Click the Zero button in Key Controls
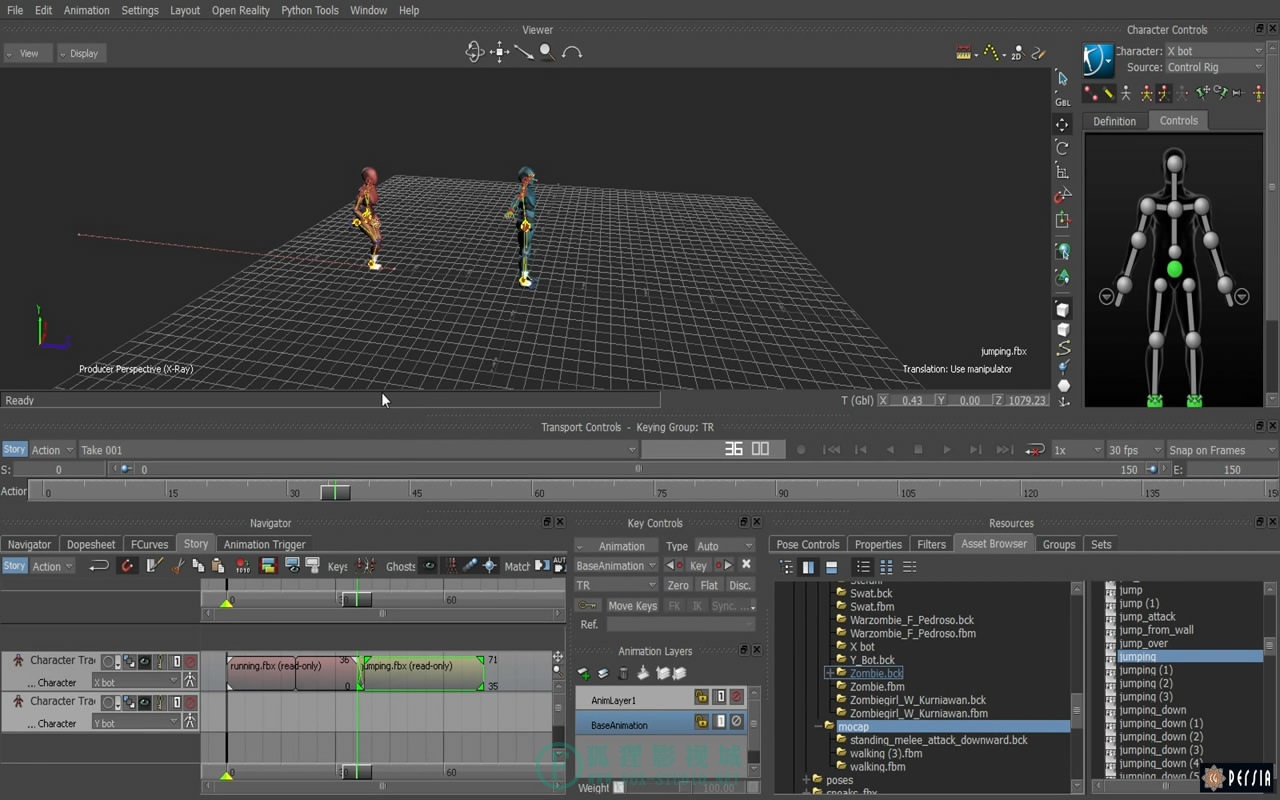The image size is (1280, 800). [678, 585]
